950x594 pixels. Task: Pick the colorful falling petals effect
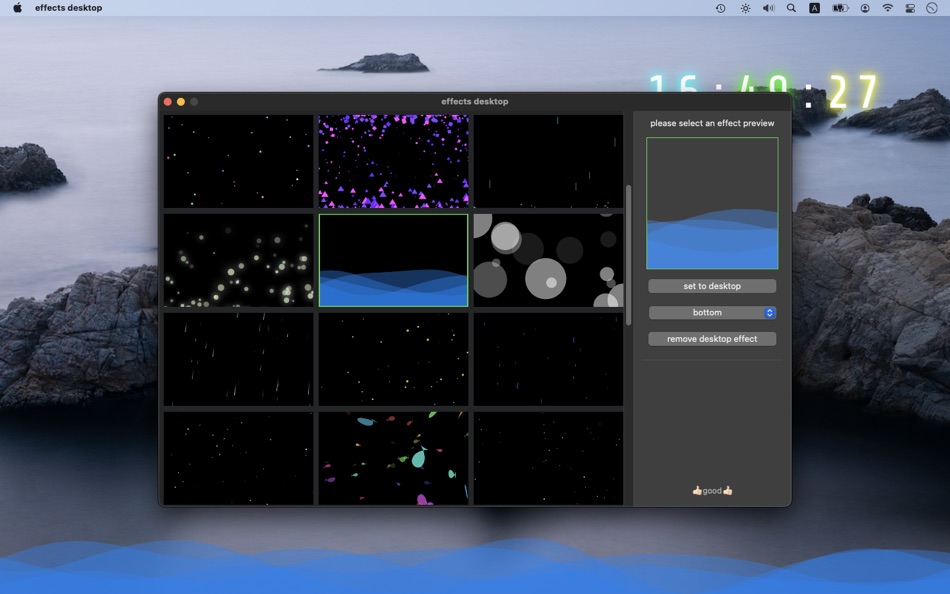pos(393,457)
